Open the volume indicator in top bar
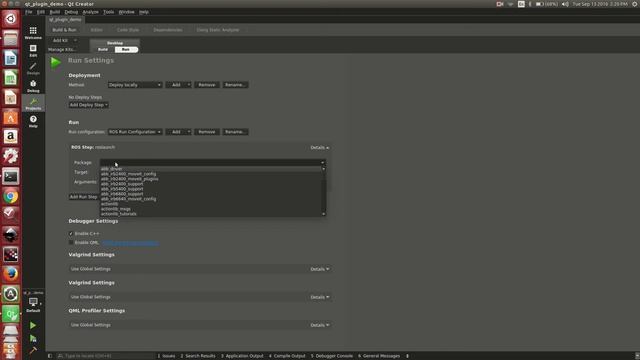 (x=565, y=4)
